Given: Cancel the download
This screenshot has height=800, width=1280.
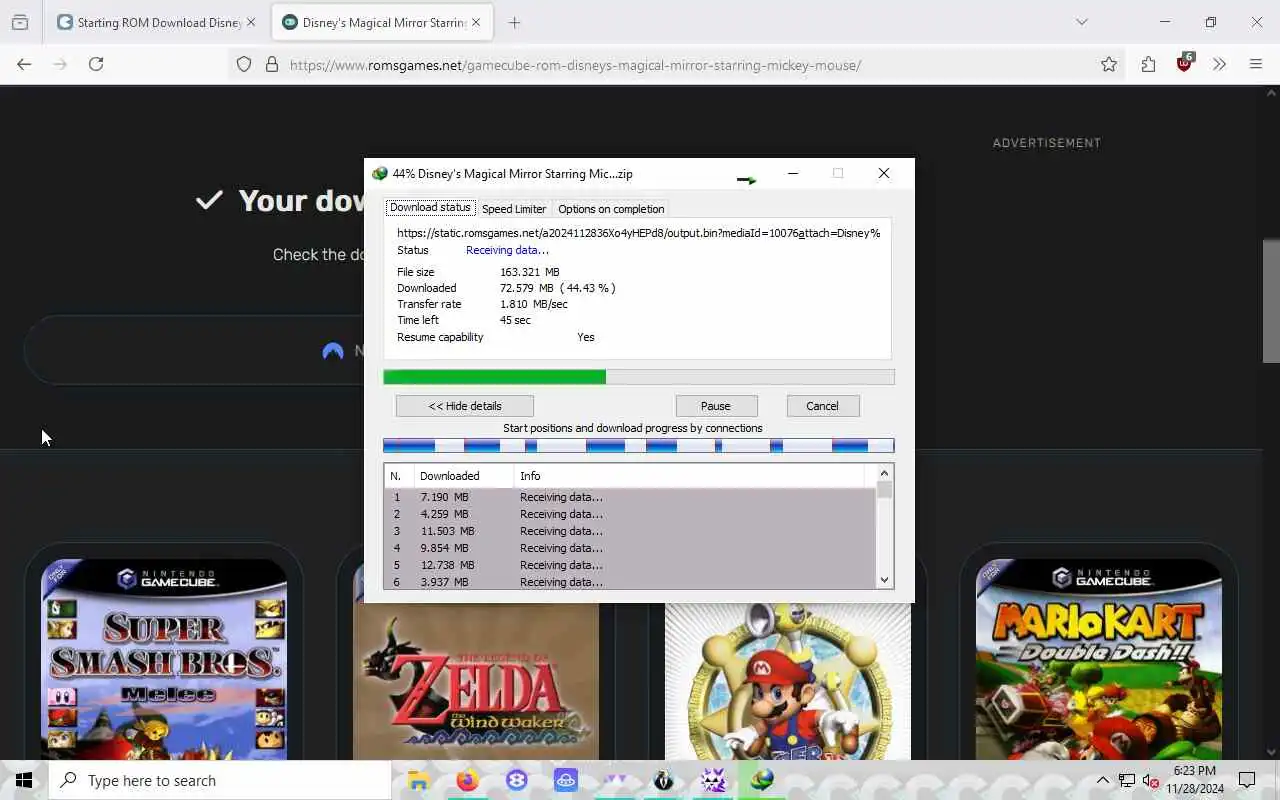Looking at the screenshot, I should [822, 406].
